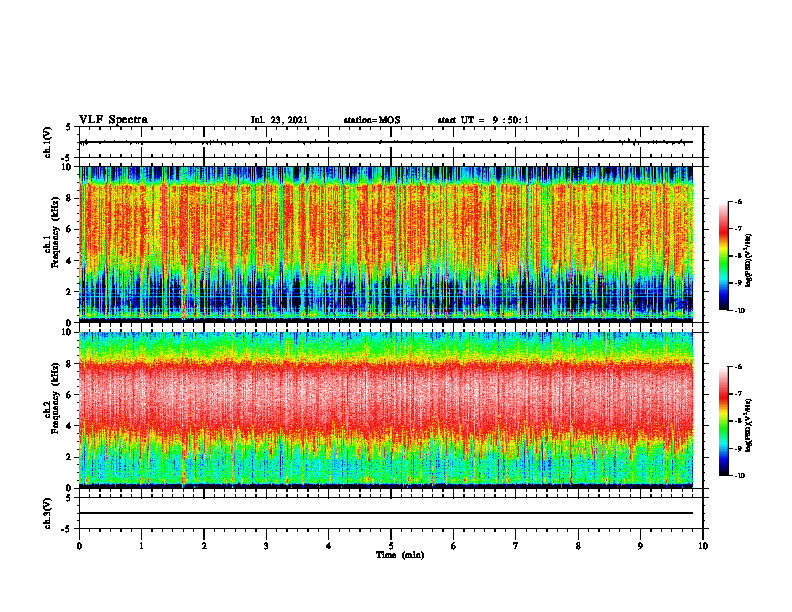This screenshot has height=612, width=792.
Task: Click the ch.2 frequency tick label "4"
Action: 69,426
